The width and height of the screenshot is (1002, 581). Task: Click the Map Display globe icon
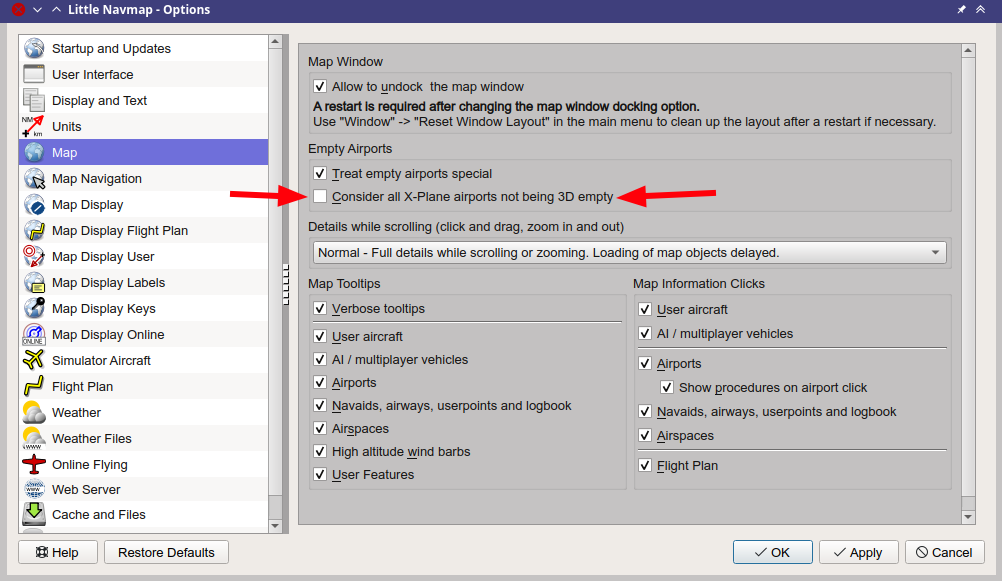[x=34, y=205]
